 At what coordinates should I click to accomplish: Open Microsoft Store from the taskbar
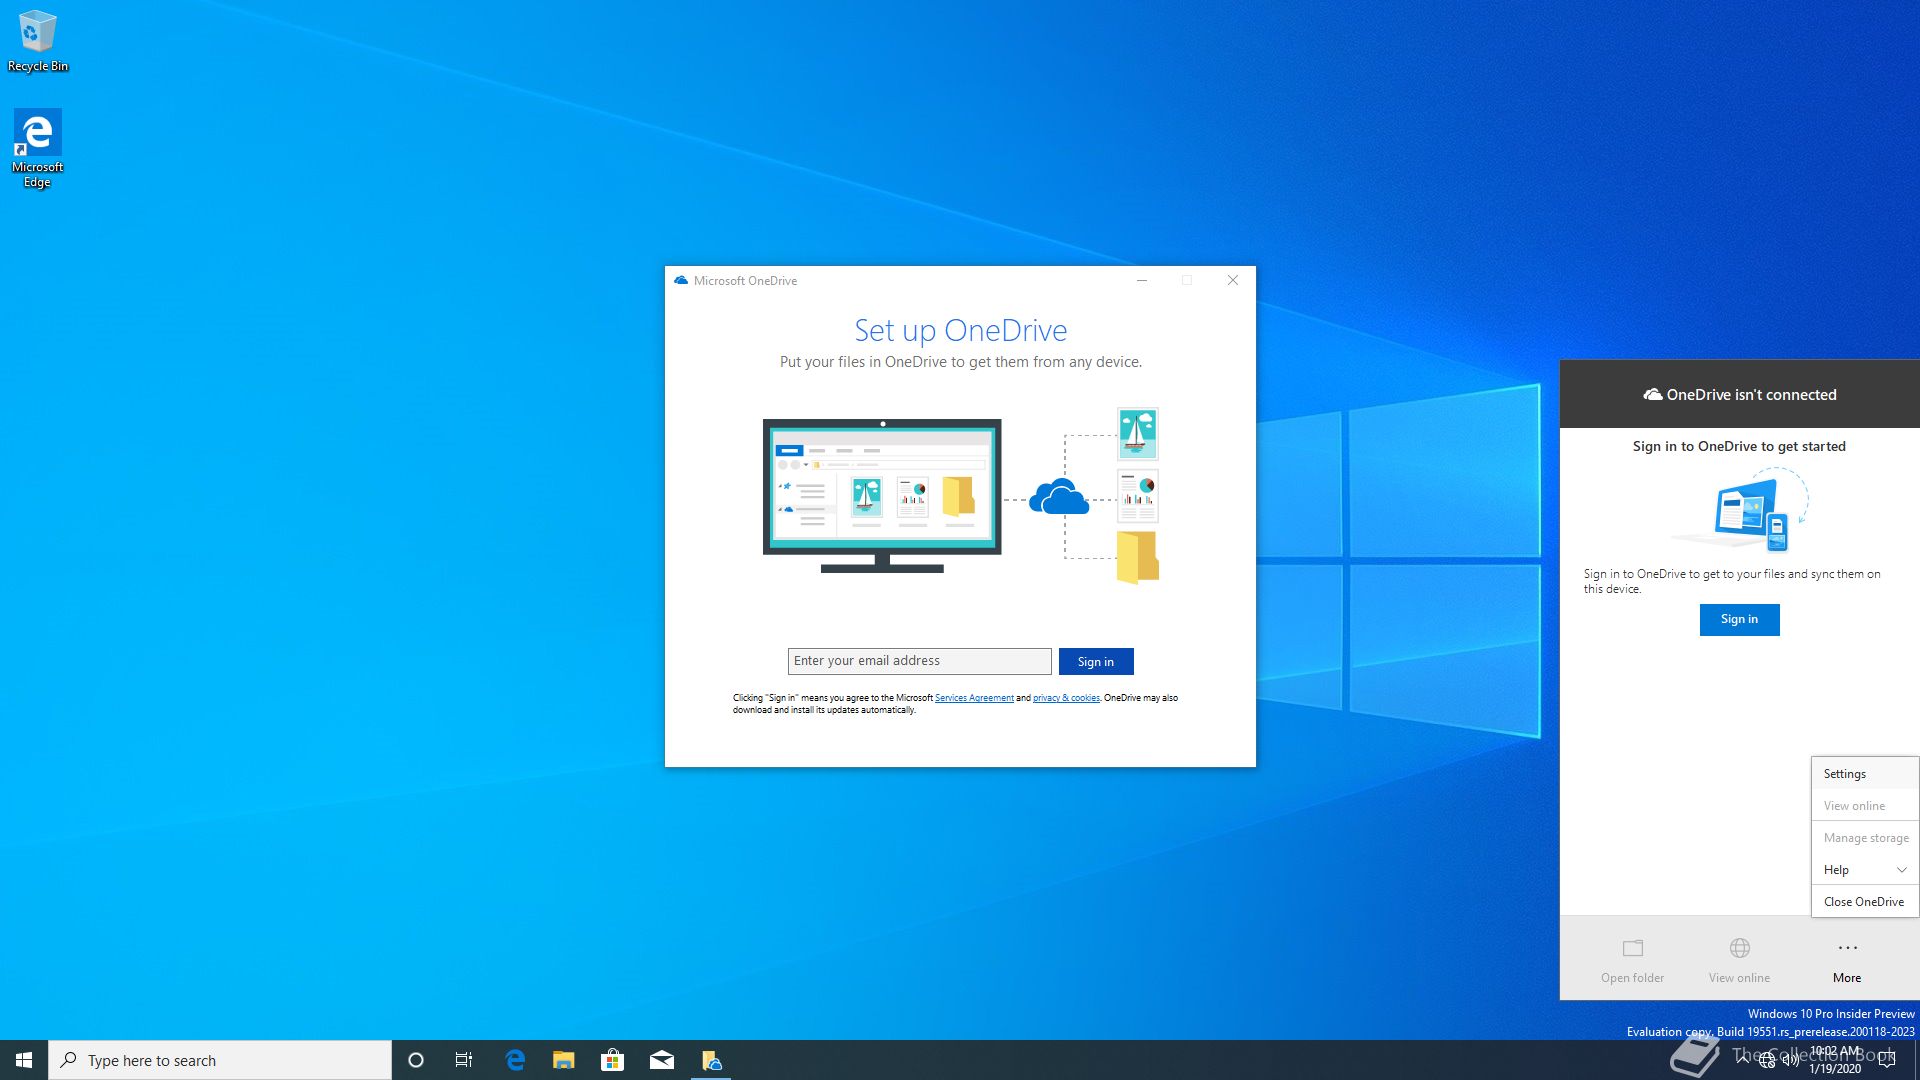613,1060
